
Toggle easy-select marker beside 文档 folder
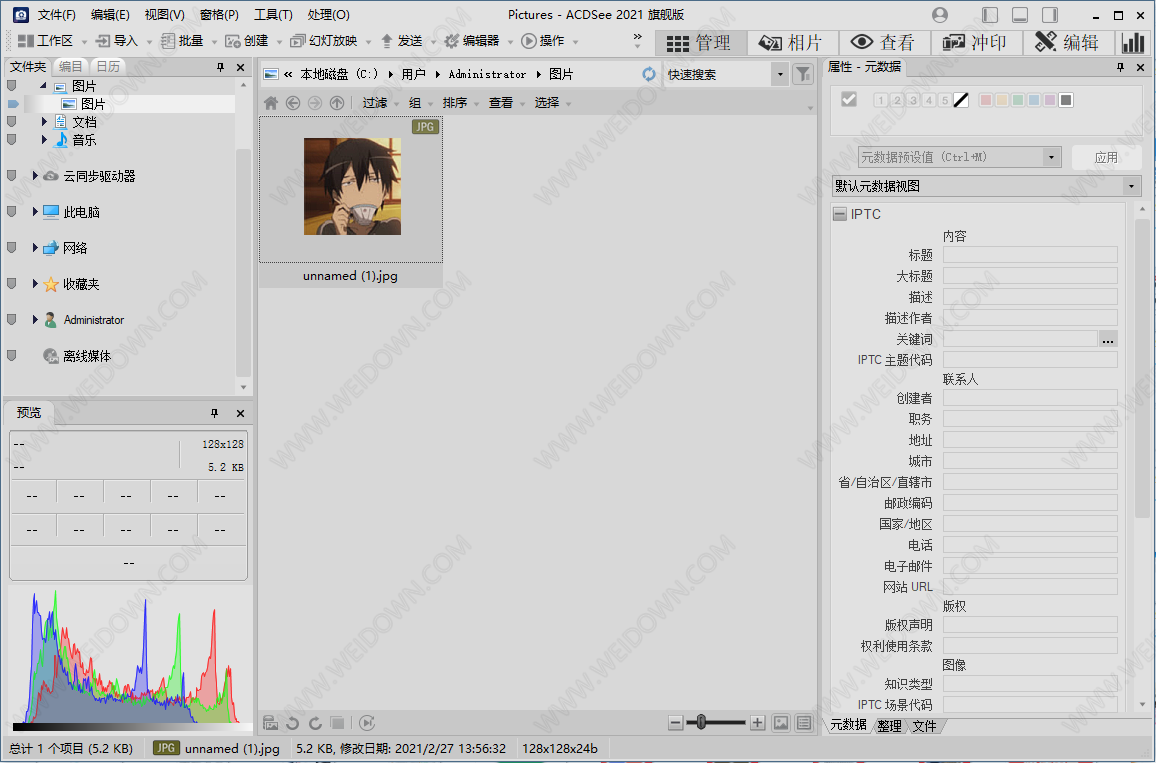12,122
